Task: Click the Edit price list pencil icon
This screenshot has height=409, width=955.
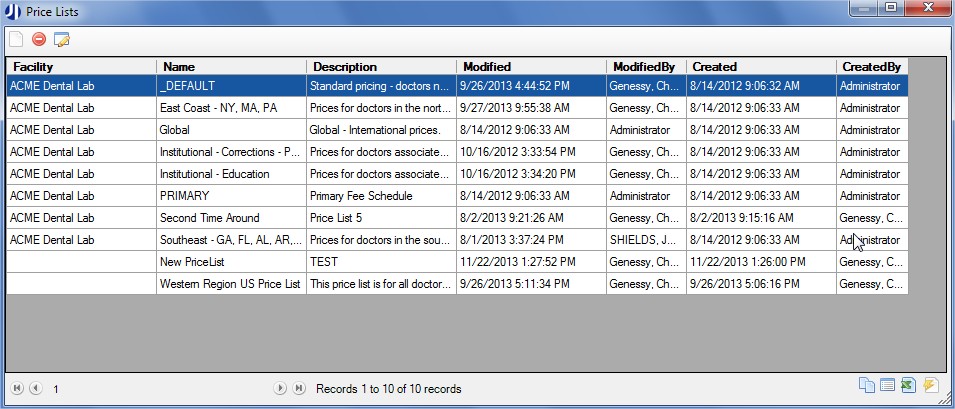Action: 62,40
